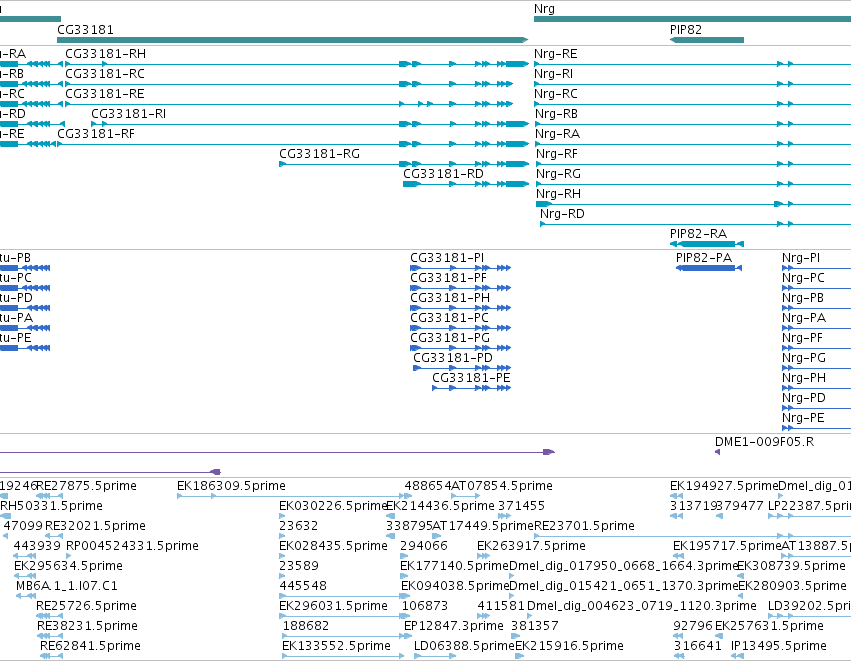Select protein label PIP82-PA
The width and height of the screenshot is (851, 661).
coord(703,258)
